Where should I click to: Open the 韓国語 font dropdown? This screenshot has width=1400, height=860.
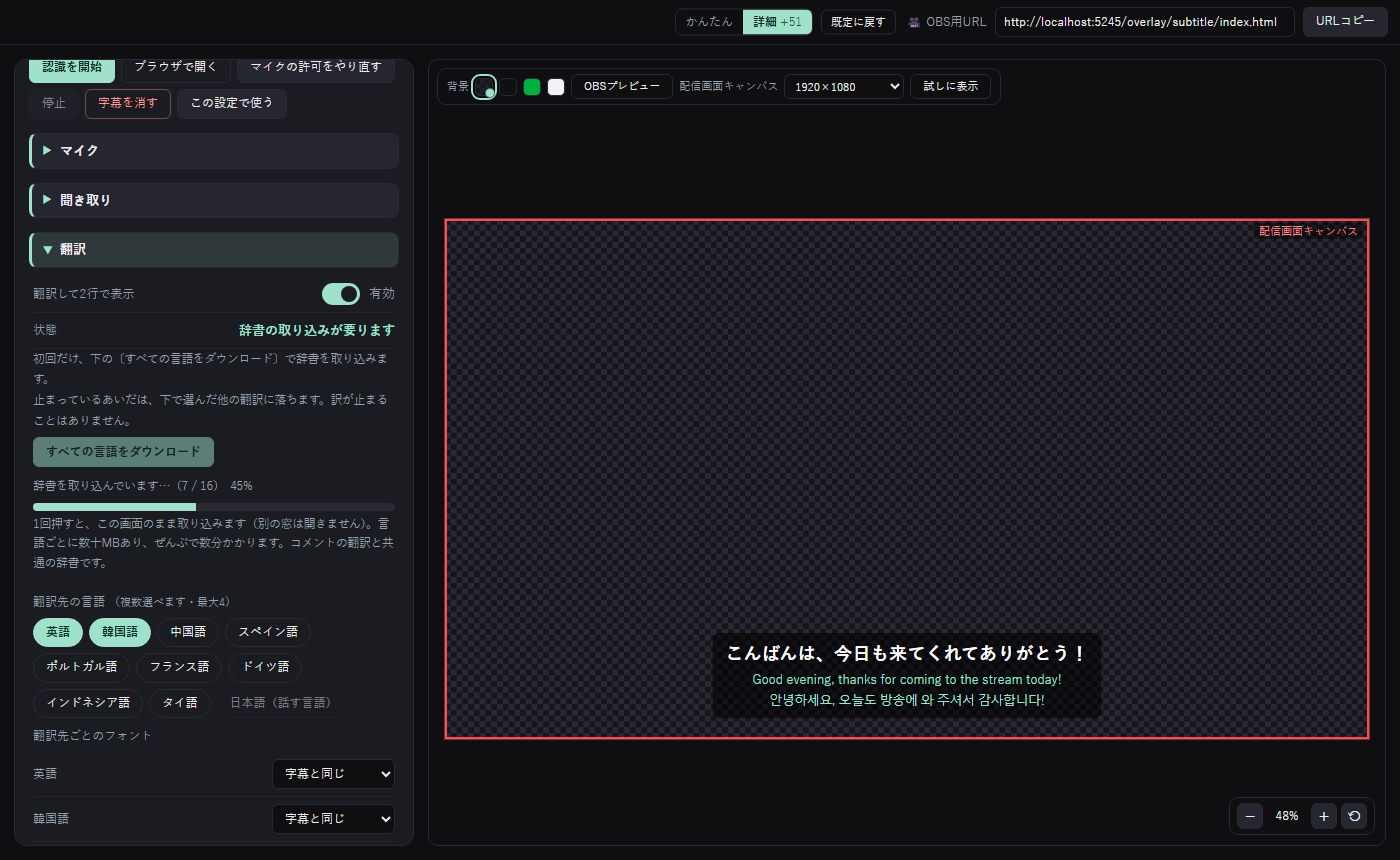coord(333,819)
